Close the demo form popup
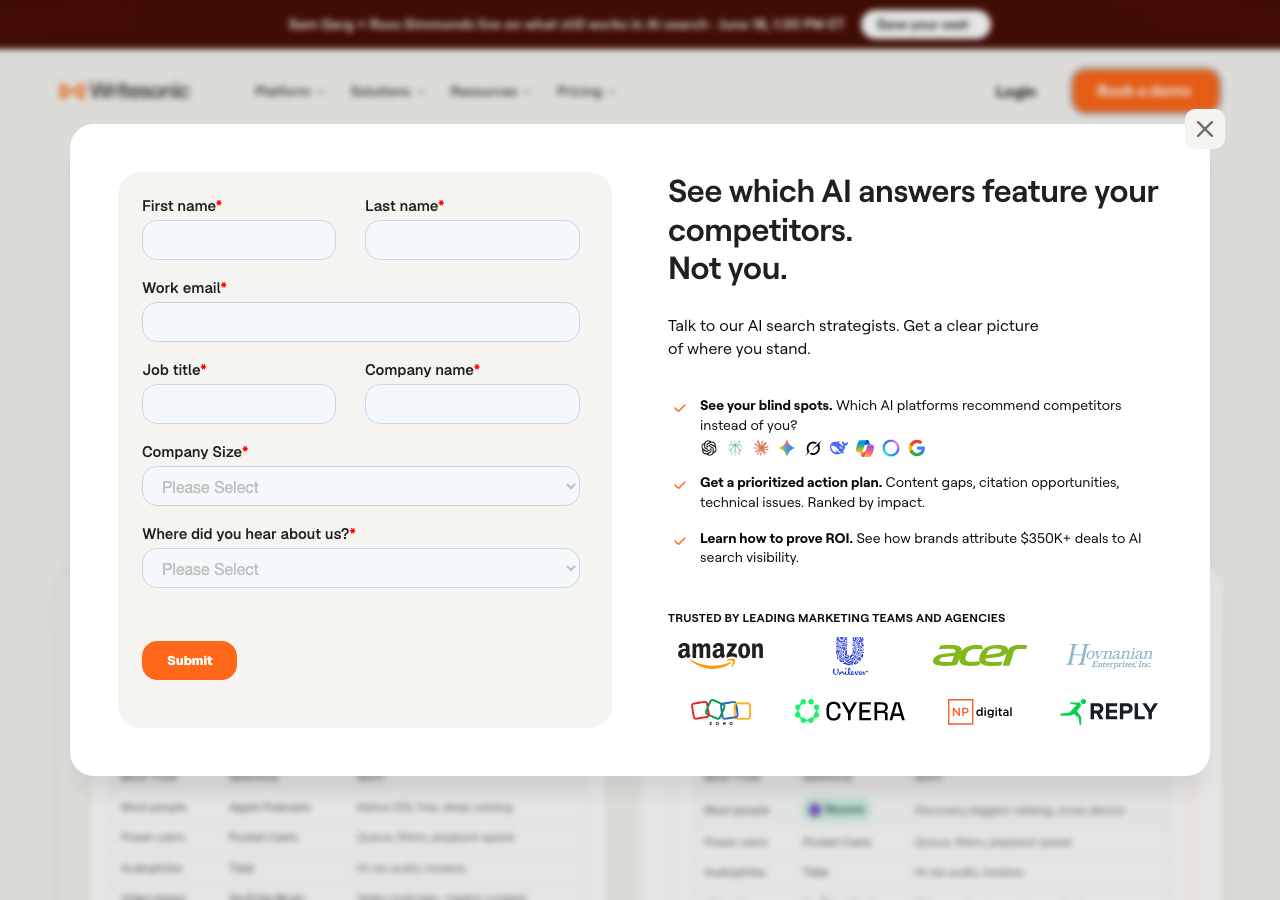This screenshot has width=1280, height=900. 1205,129
